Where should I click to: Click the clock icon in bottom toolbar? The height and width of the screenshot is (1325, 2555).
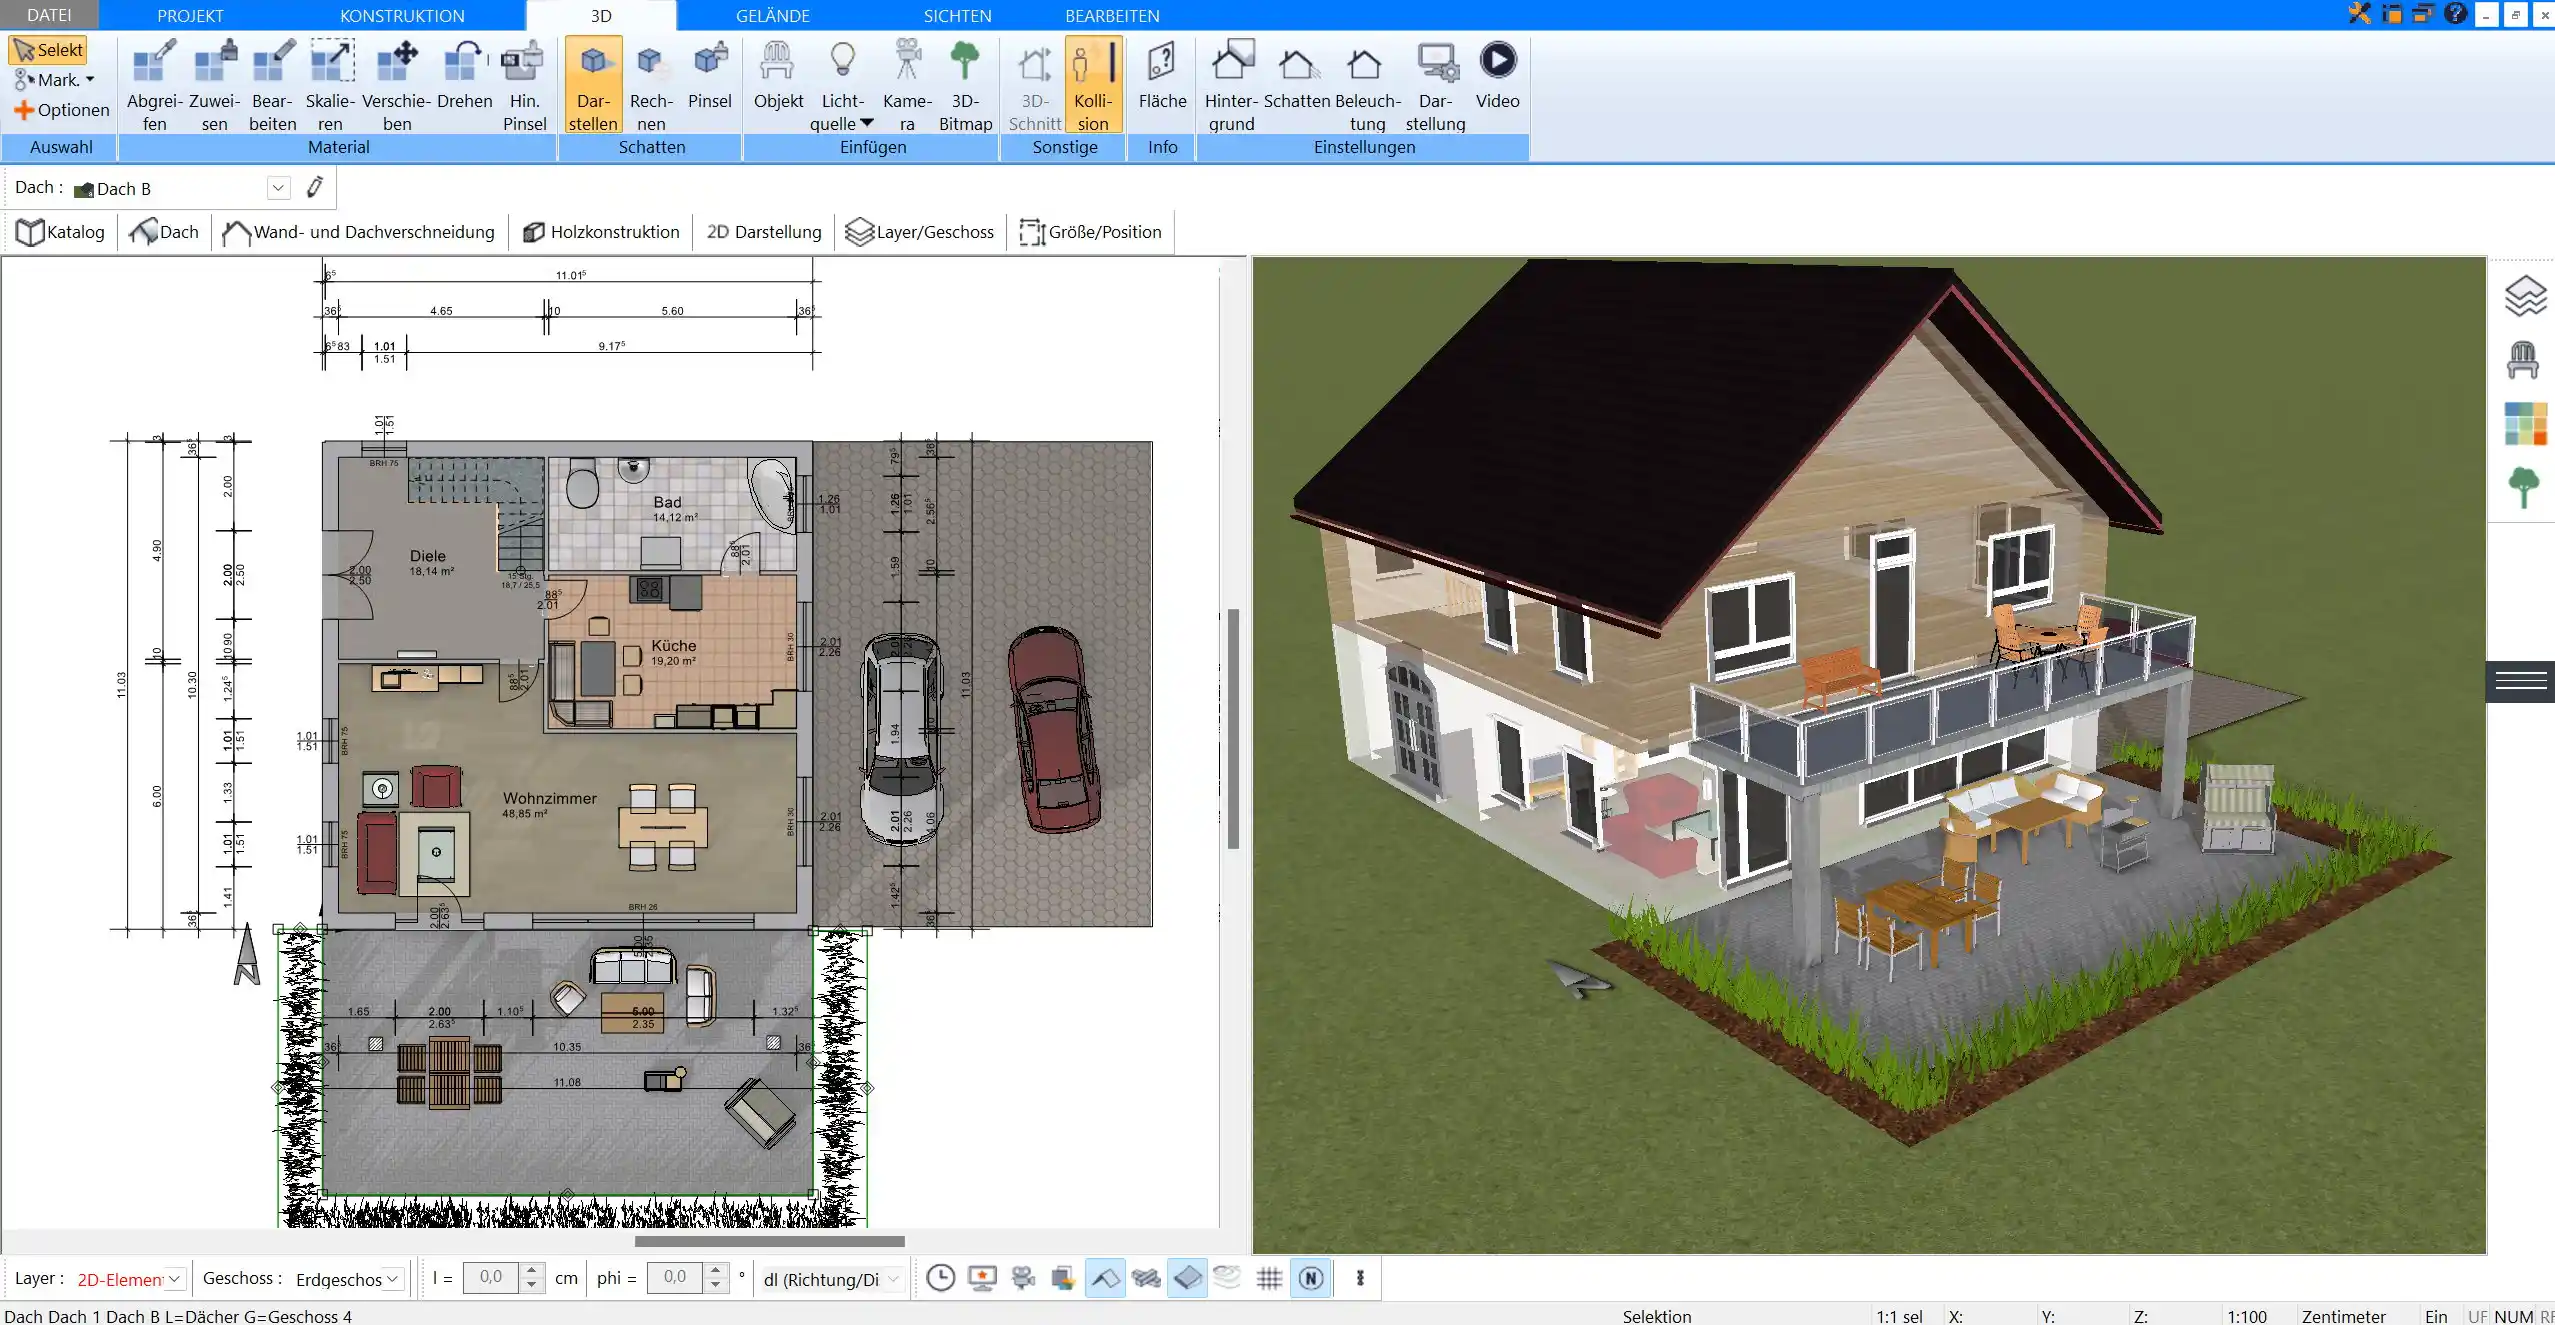940,1277
